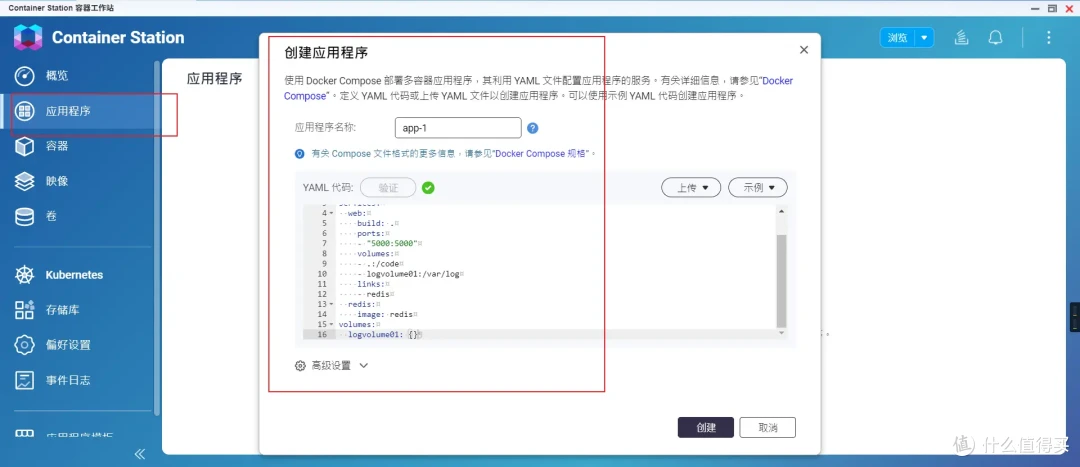Open the notifications bell icon
The width and height of the screenshot is (1080, 467).
coord(995,37)
